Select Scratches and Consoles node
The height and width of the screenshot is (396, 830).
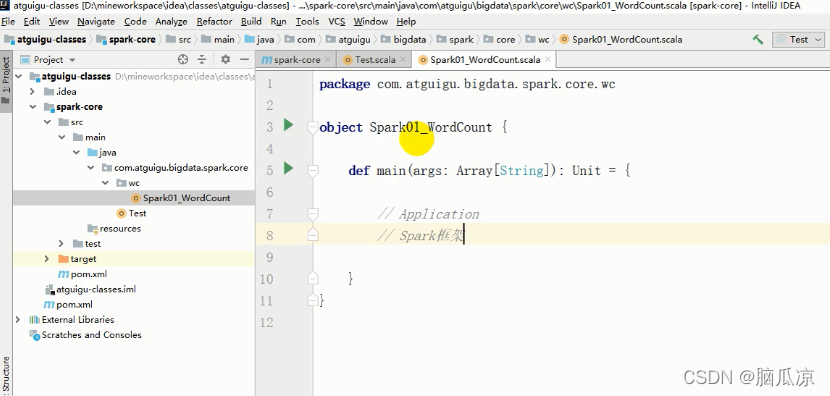click(86, 335)
